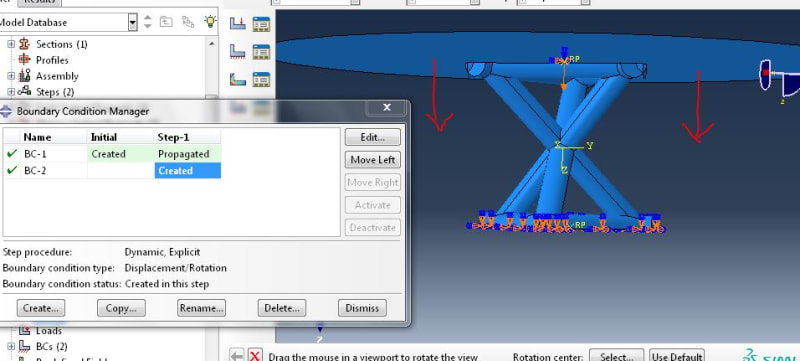Open the Load Manager icon
Image resolution: width=800 pixels, height=361 pixels.
(261, 24)
